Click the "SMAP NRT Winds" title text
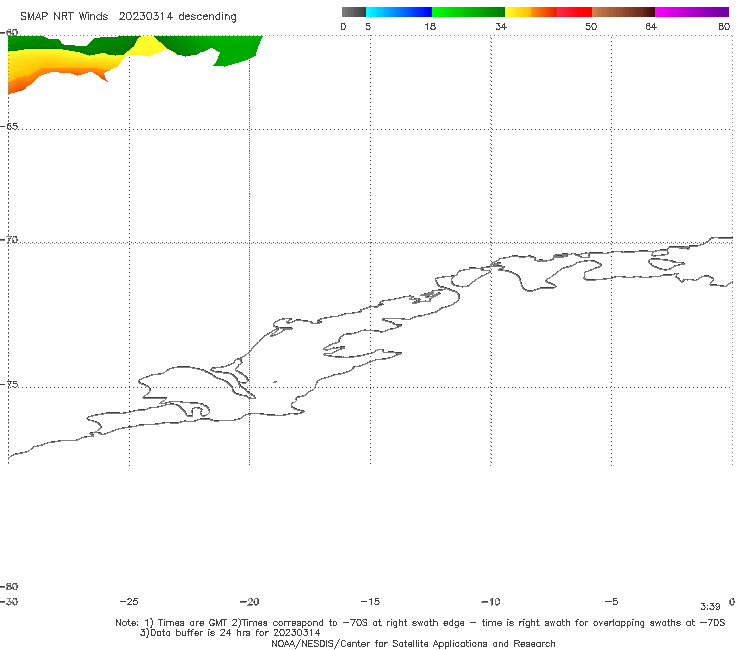This screenshot has height=650, width=740. click(x=64, y=17)
